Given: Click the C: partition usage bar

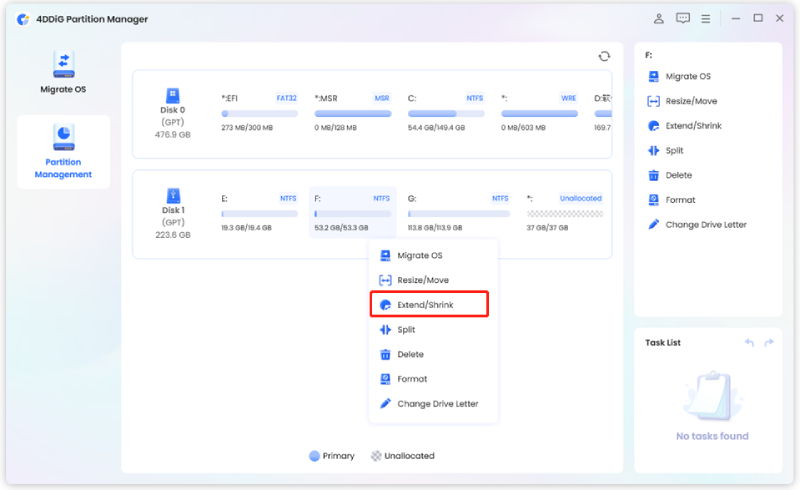Looking at the screenshot, I should [x=446, y=114].
